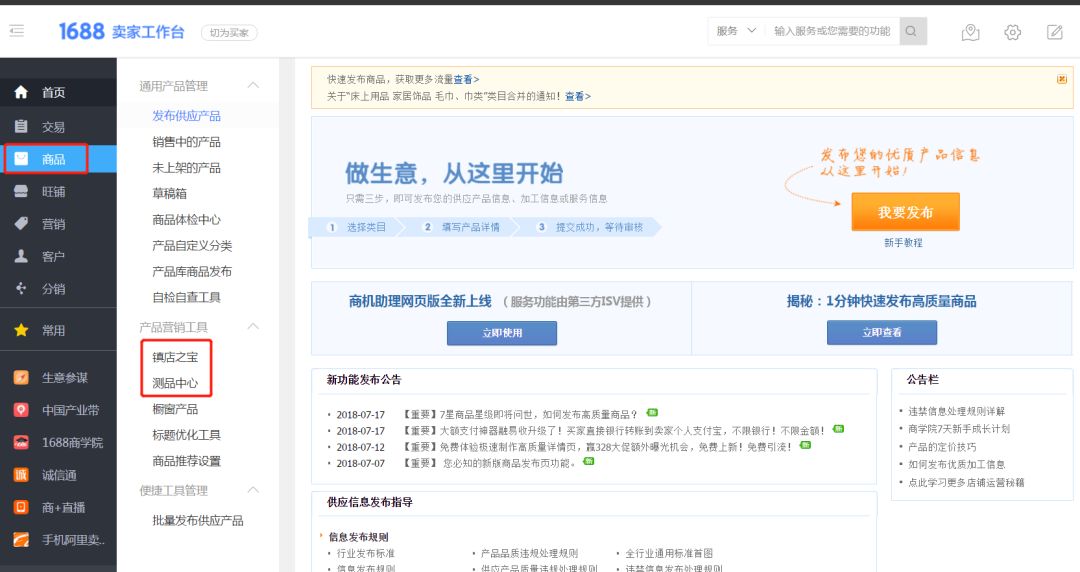
Task: Open 标题优化工具 menu item
Action: [x=187, y=435]
